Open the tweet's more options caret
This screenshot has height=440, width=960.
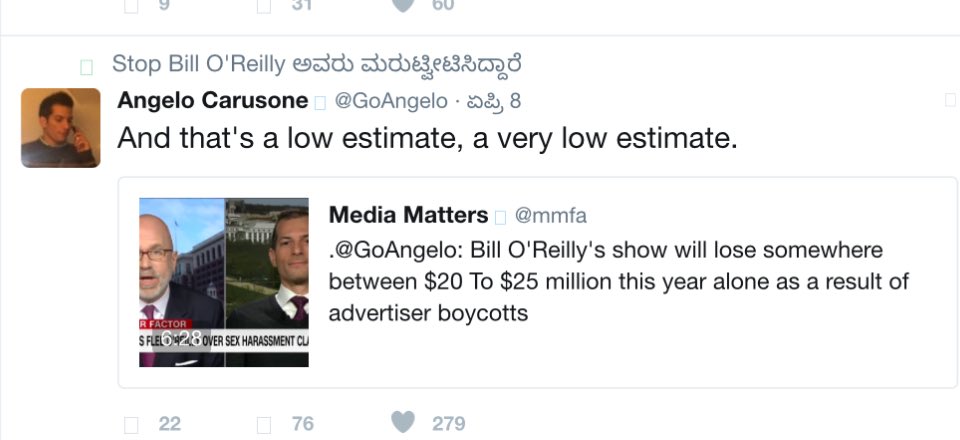(x=949, y=99)
